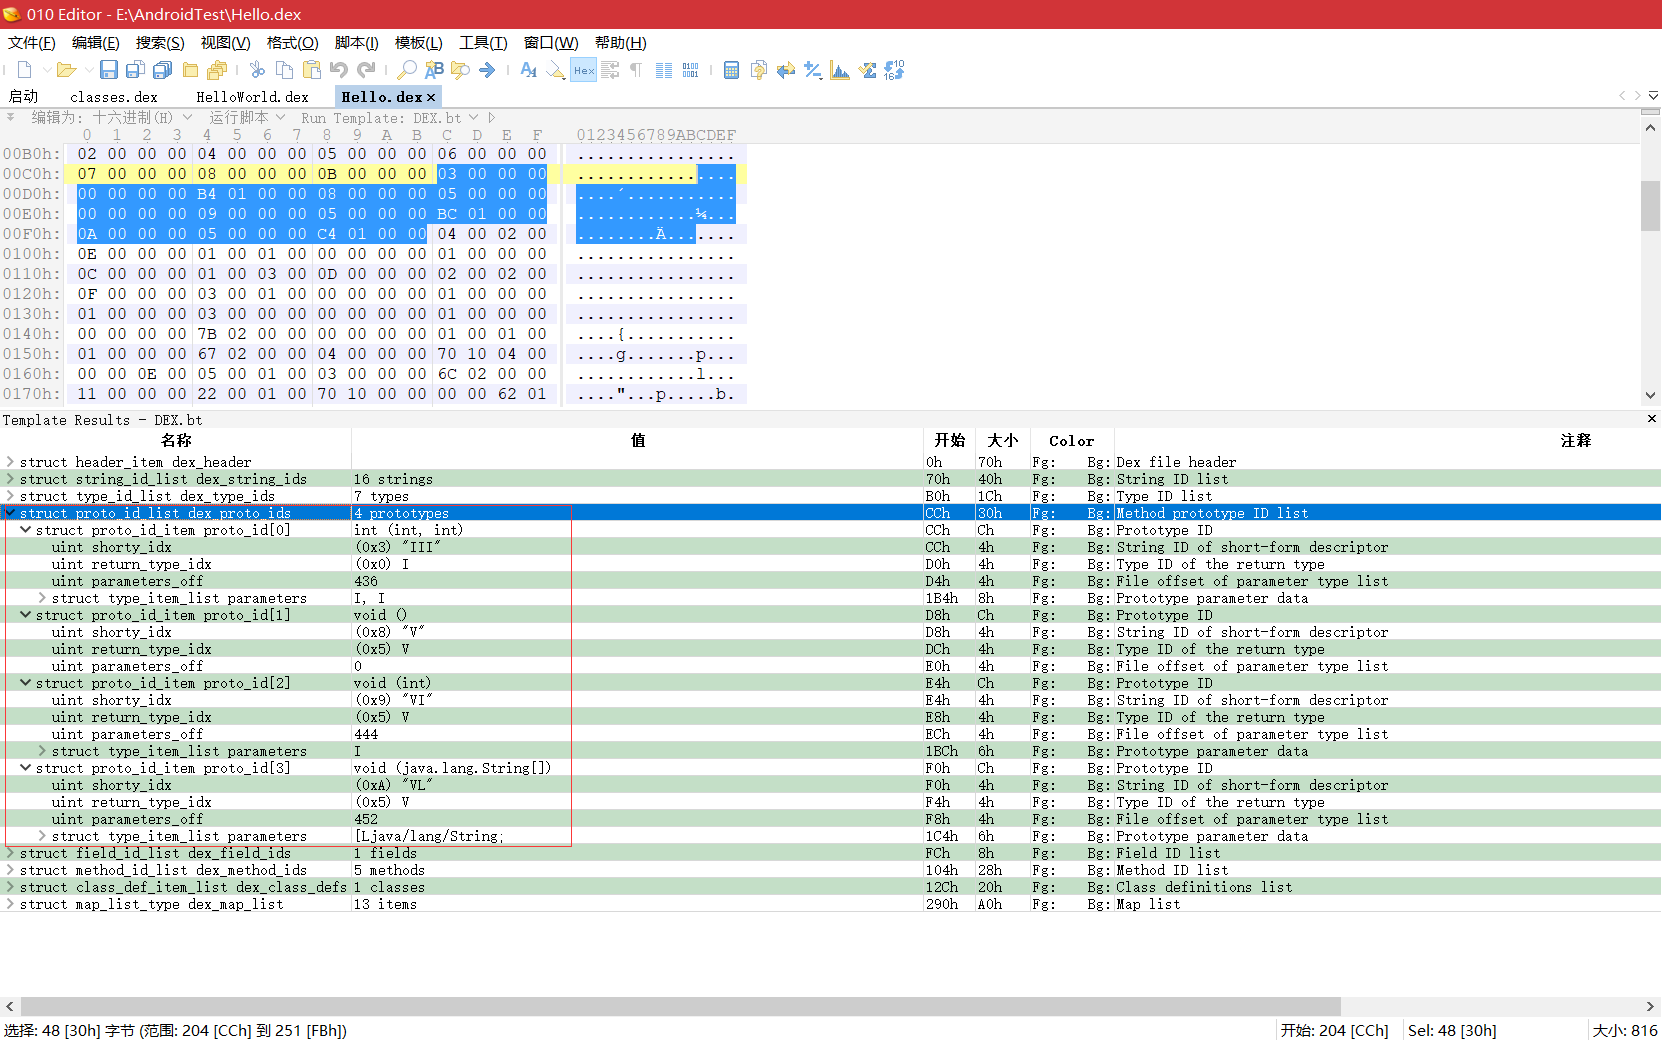Viewport: 1662px width, 1042px height.
Task: Click the Save All icon
Action: click(162, 70)
